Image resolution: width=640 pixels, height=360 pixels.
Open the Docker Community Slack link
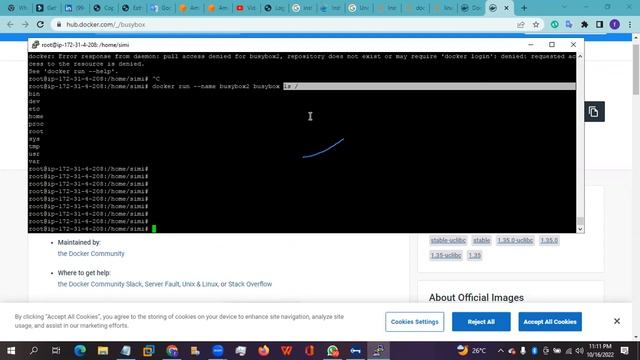point(100,284)
